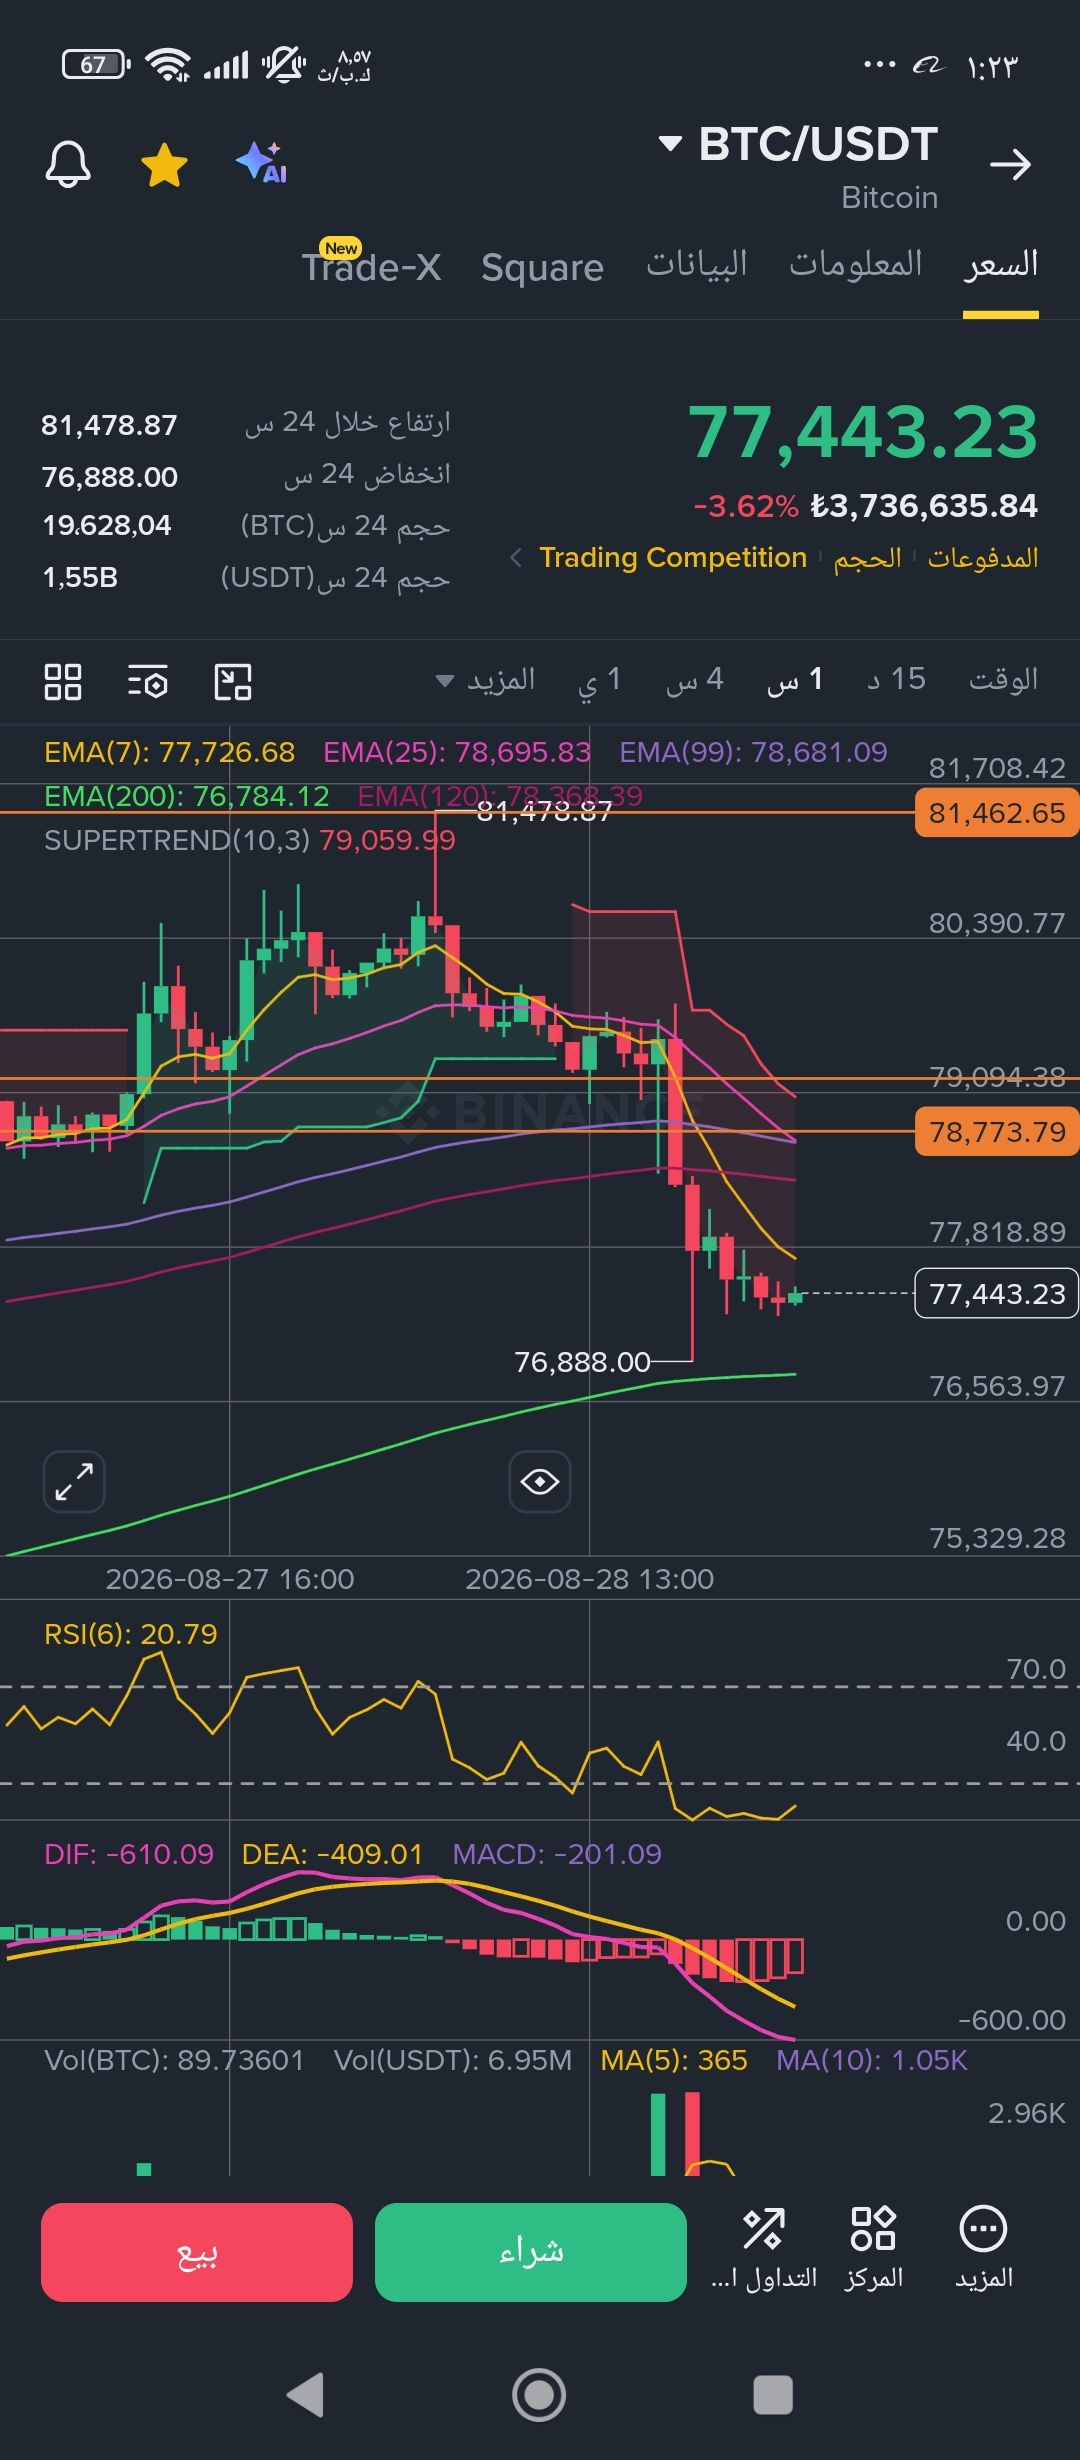Image resolution: width=1080 pixels, height=2460 pixels.
Task: Tap the 78,773.79 orange price line tag
Action: pyautogui.click(x=997, y=1132)
